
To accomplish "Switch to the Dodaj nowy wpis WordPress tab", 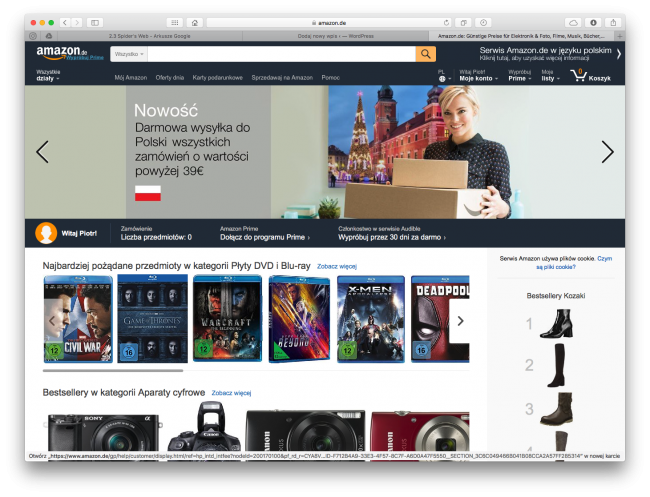I will pos(335,36).
